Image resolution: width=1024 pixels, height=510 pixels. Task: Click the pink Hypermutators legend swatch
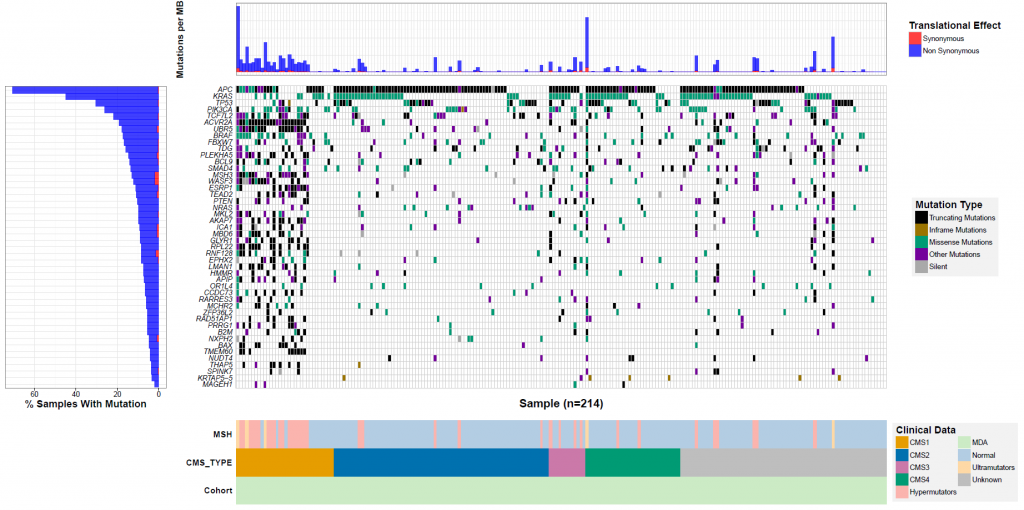902,492
